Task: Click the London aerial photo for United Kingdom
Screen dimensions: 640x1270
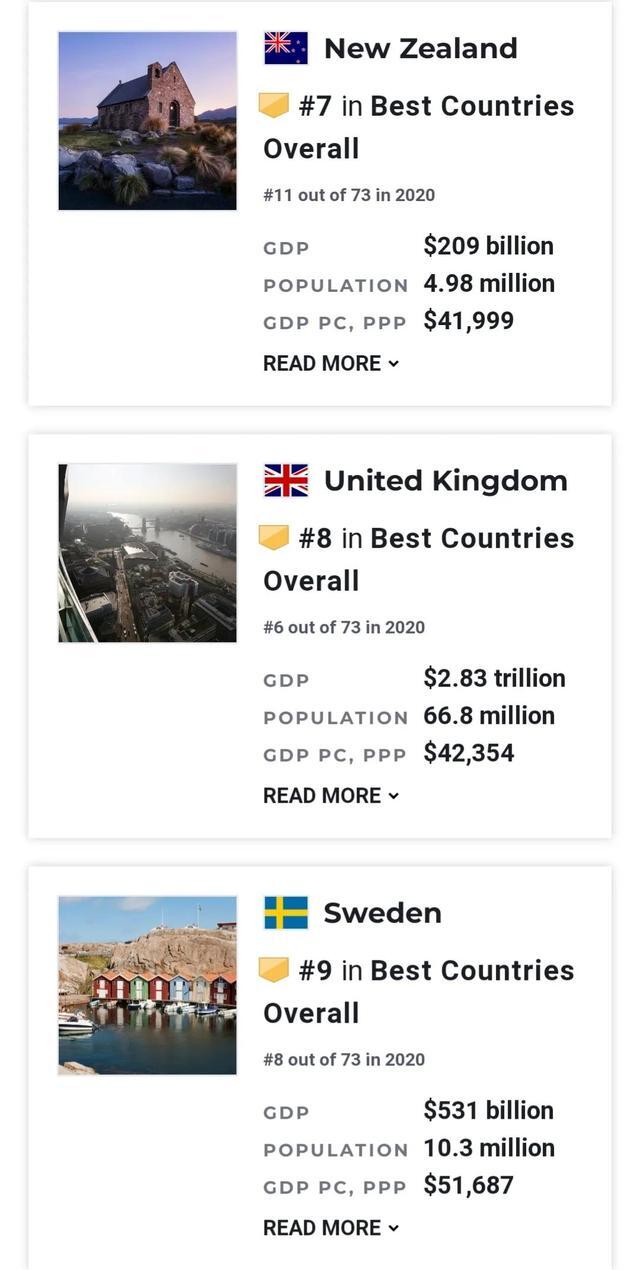Action: 147,553
